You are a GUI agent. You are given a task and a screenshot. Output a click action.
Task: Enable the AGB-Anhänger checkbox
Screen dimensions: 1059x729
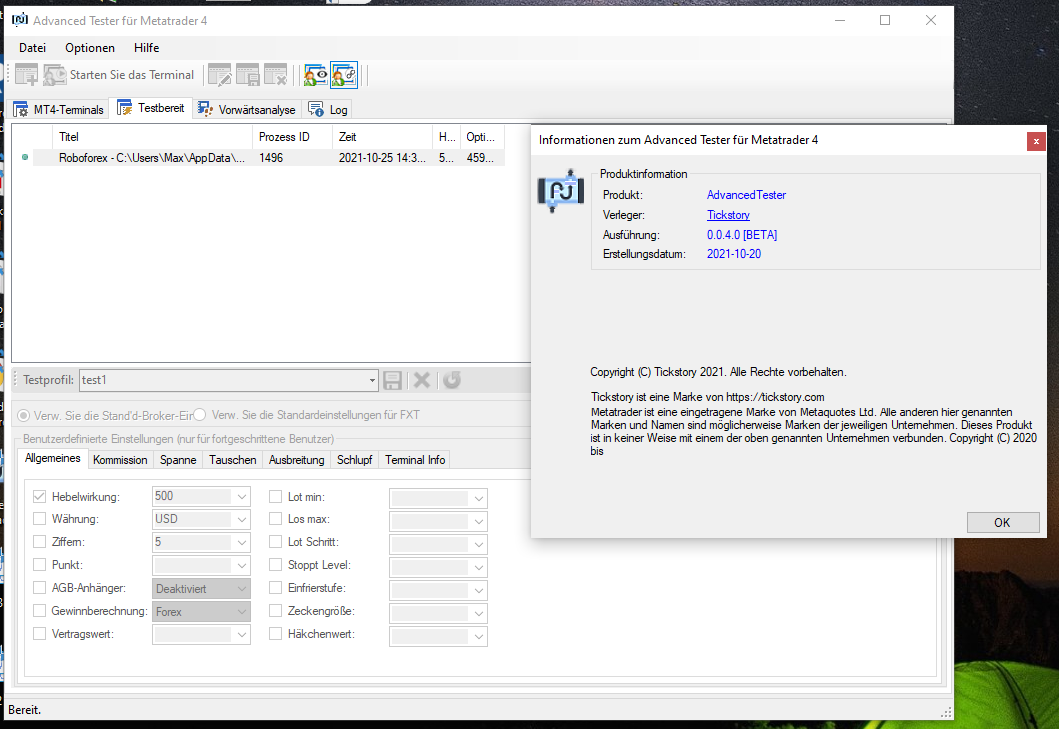point(39,588)
